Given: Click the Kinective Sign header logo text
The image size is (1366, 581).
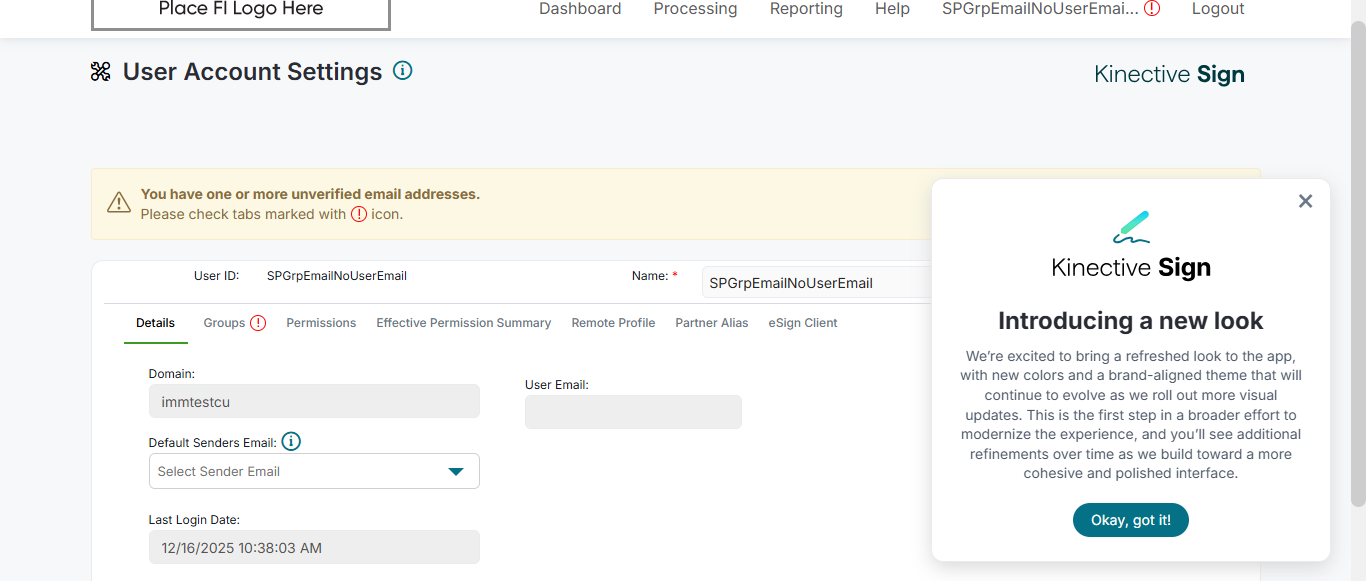Looking at the screenshot, I should [x=1169, y=75].
